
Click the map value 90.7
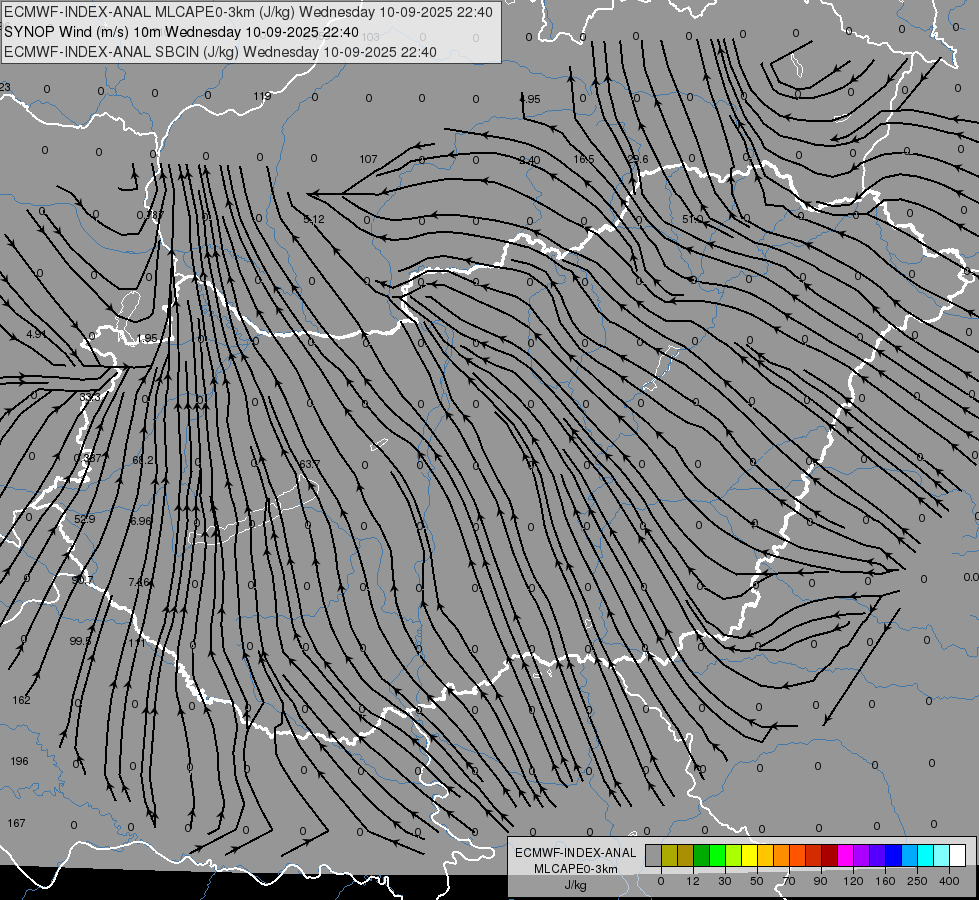[x=82, y=580]
